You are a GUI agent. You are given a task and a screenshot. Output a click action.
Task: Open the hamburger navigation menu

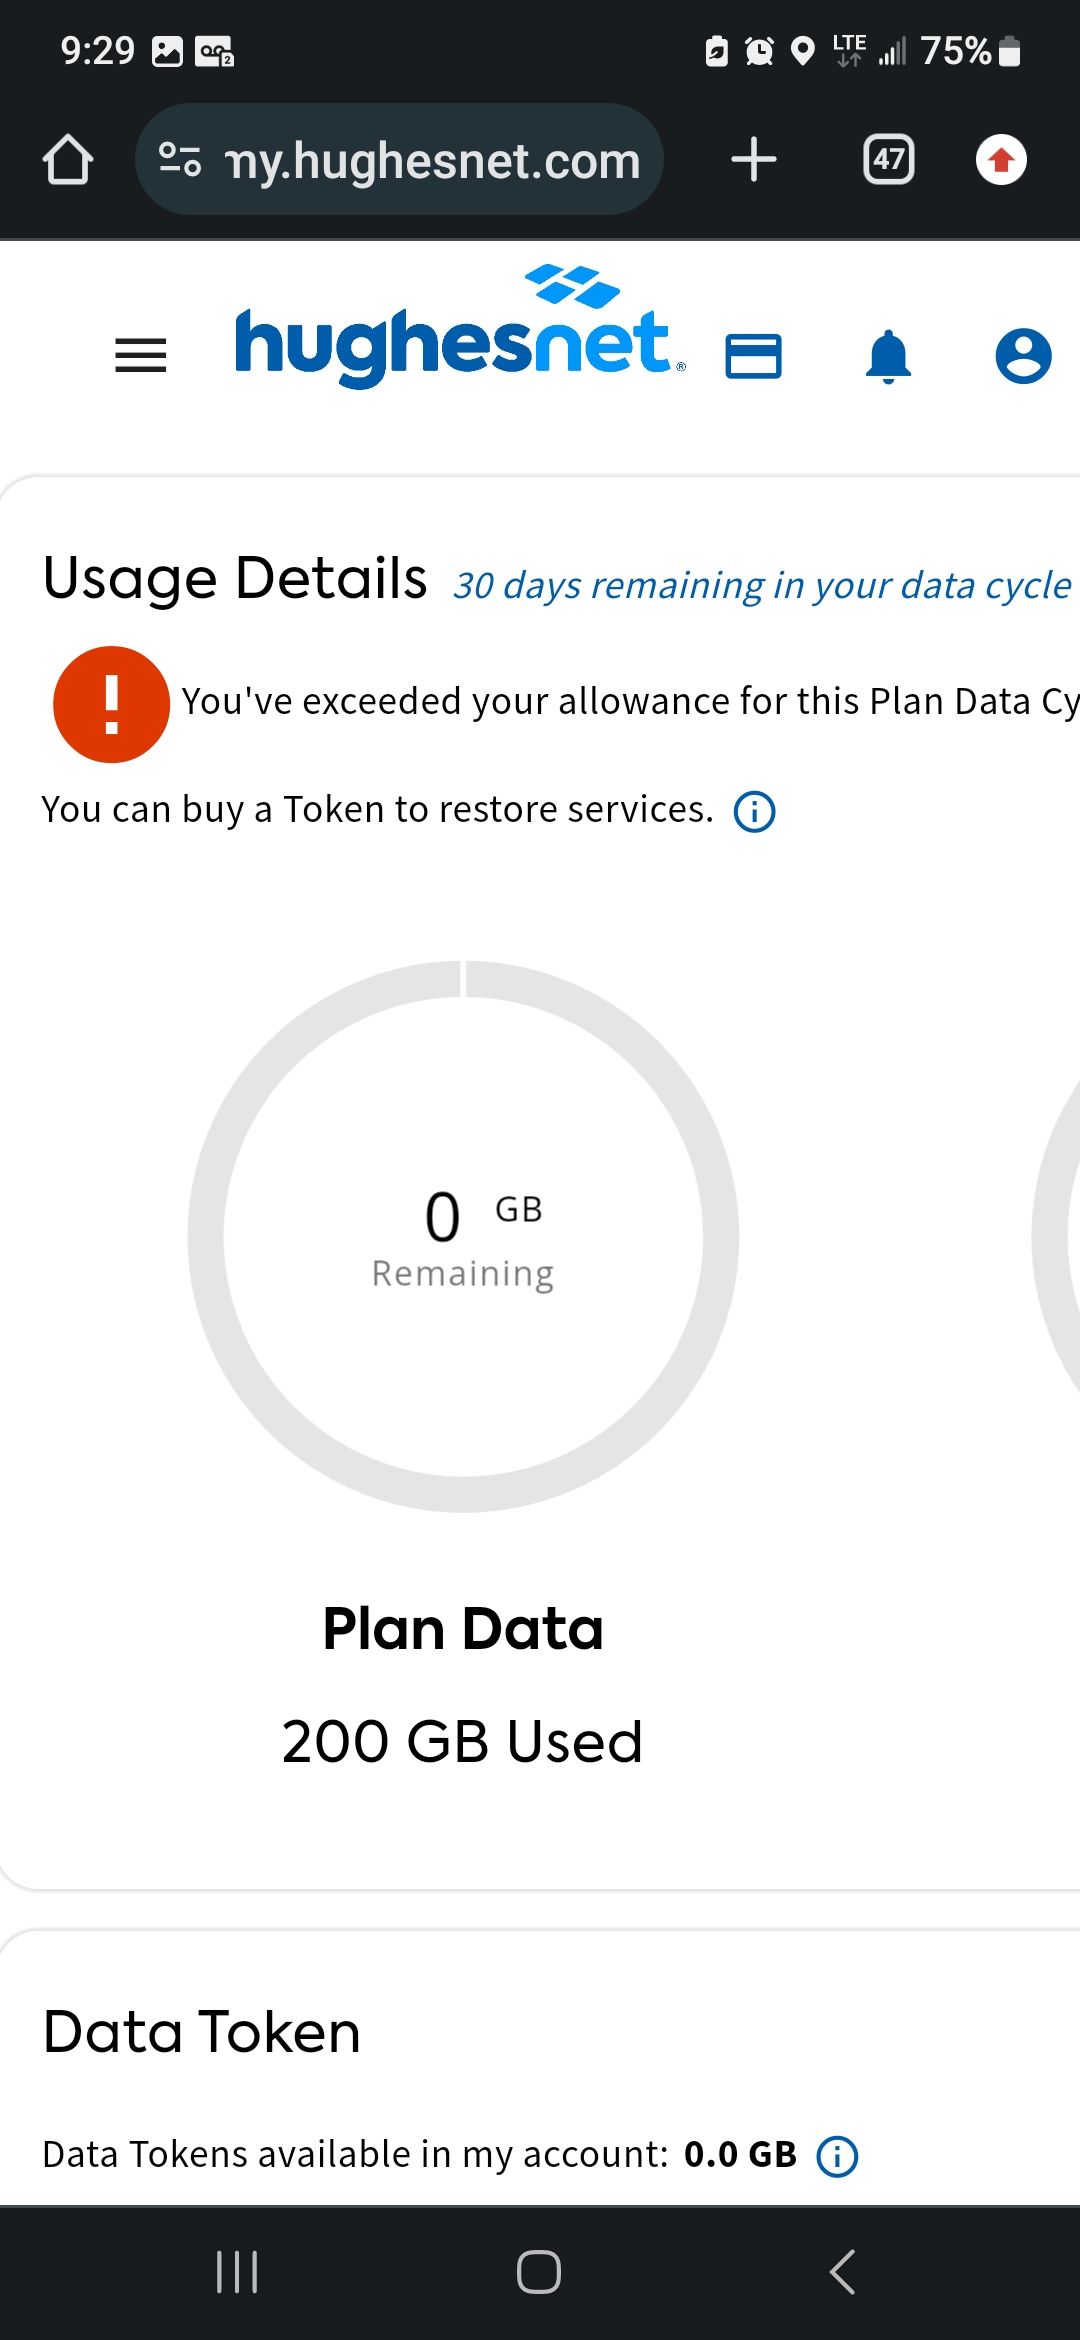click(141, 356)
